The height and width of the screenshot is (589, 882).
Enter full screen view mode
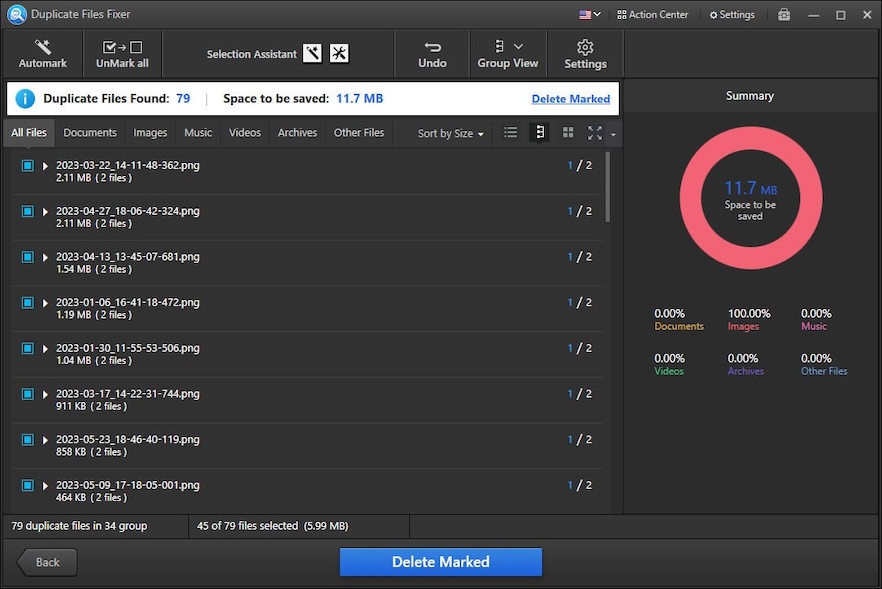[x=595, y=132]
